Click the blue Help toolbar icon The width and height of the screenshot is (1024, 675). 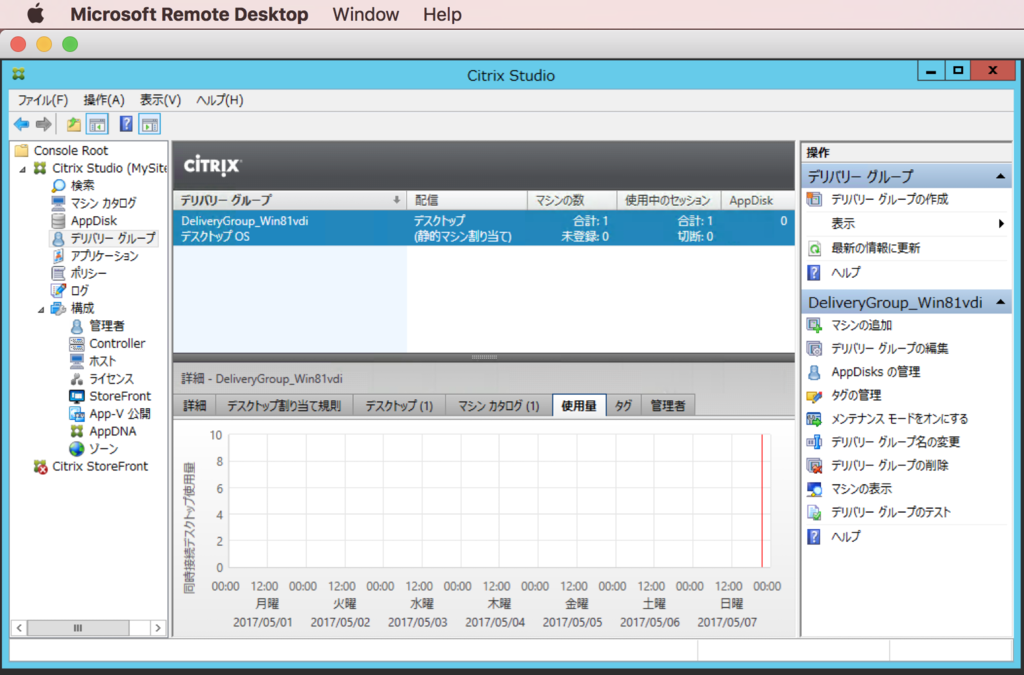126,124
